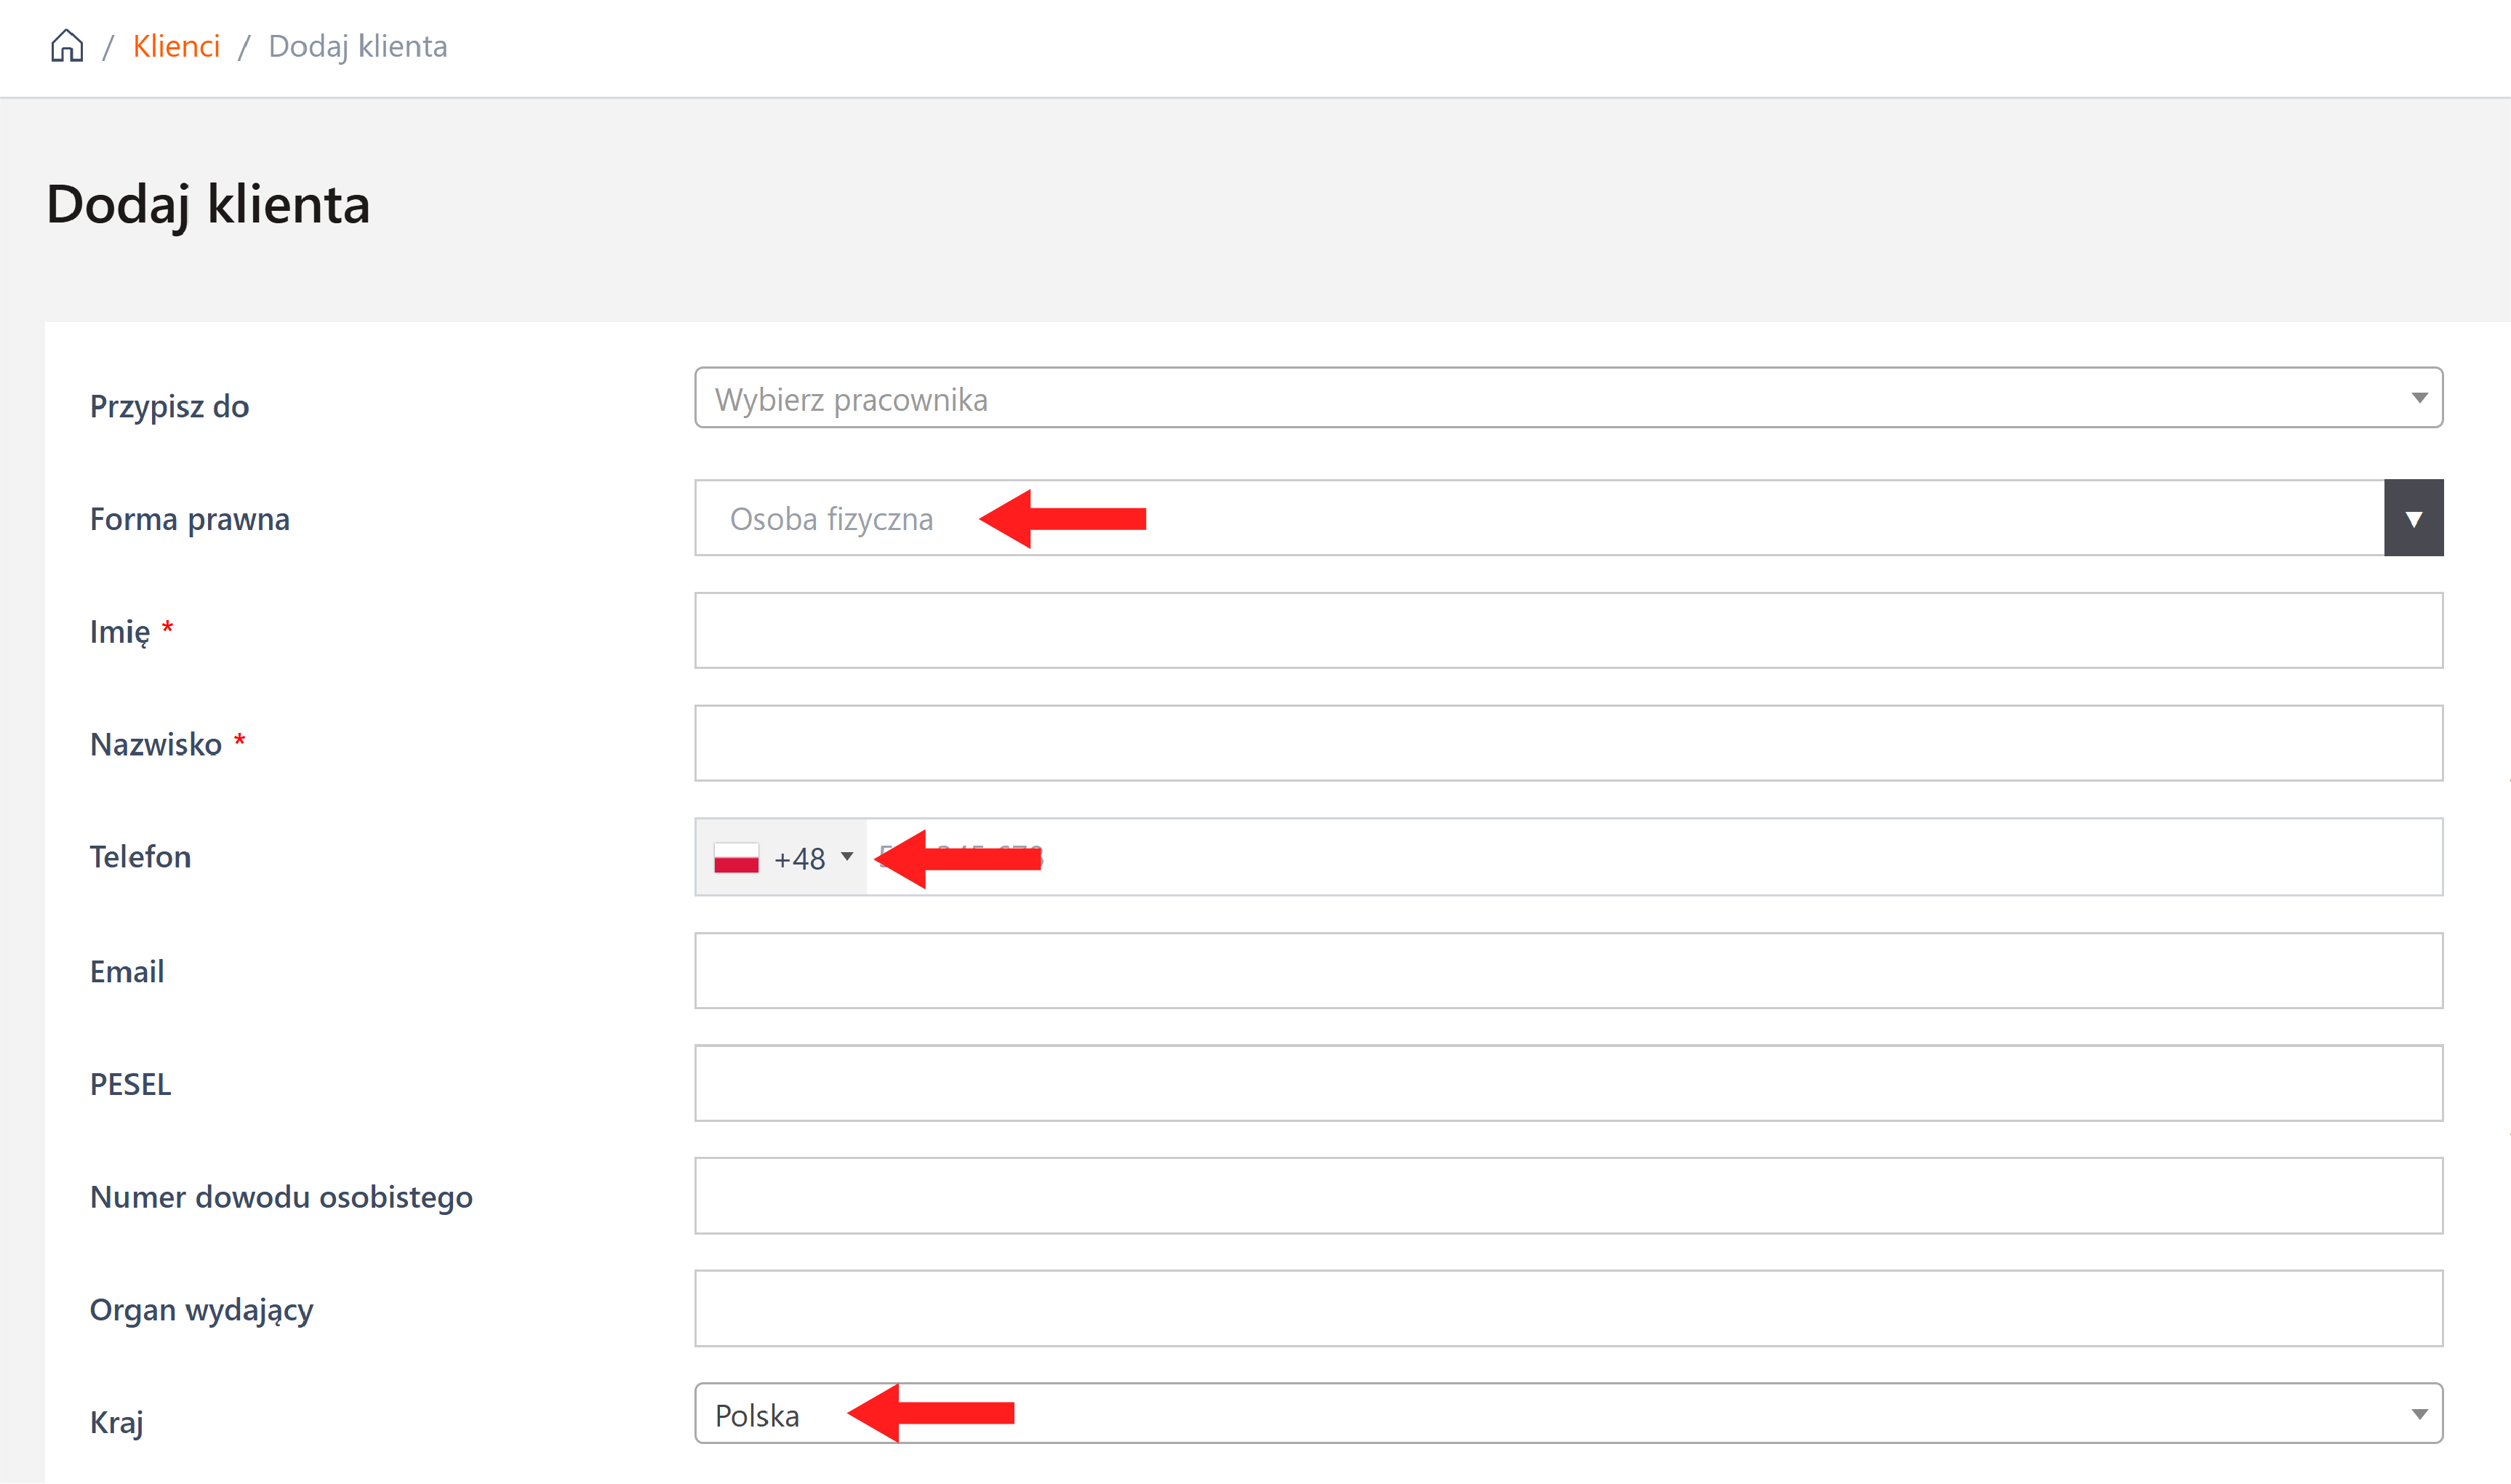Focus the Email input field
This screenshot has height=1484, width=2511.
[1567, 971]
